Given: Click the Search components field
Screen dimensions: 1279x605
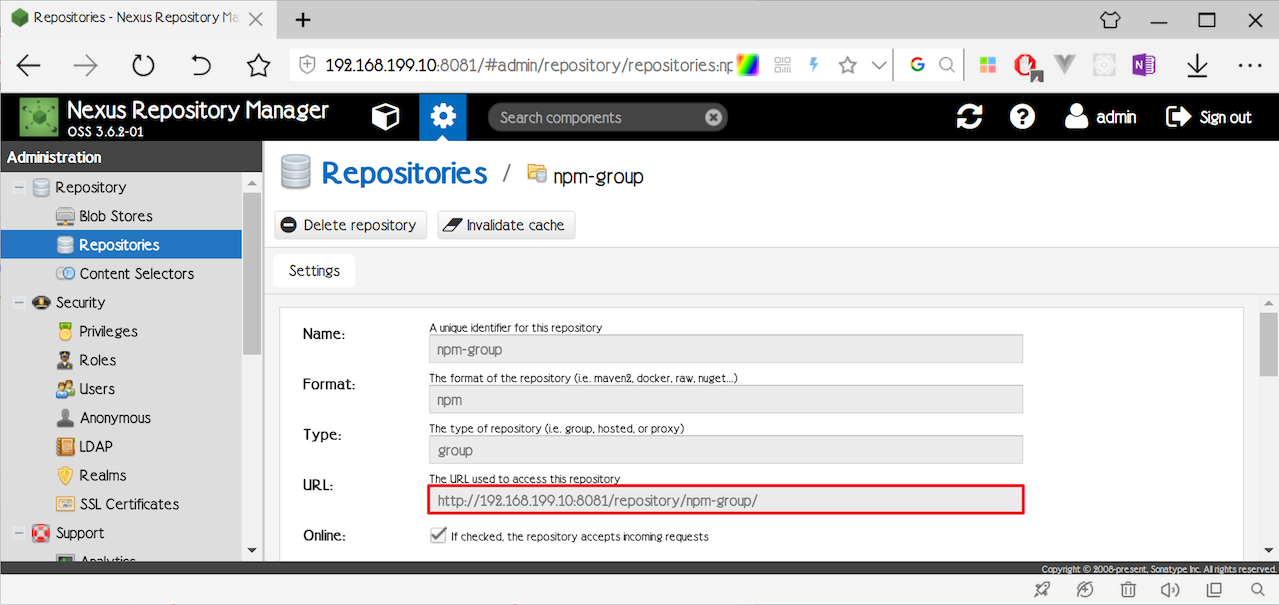Looking at the screenshot, I should (607, 117).
